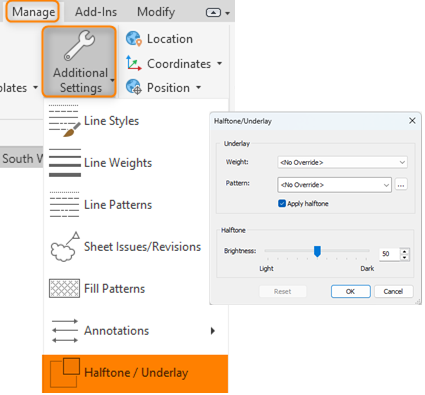Click the Pattern browse ellipsis button

401,185
